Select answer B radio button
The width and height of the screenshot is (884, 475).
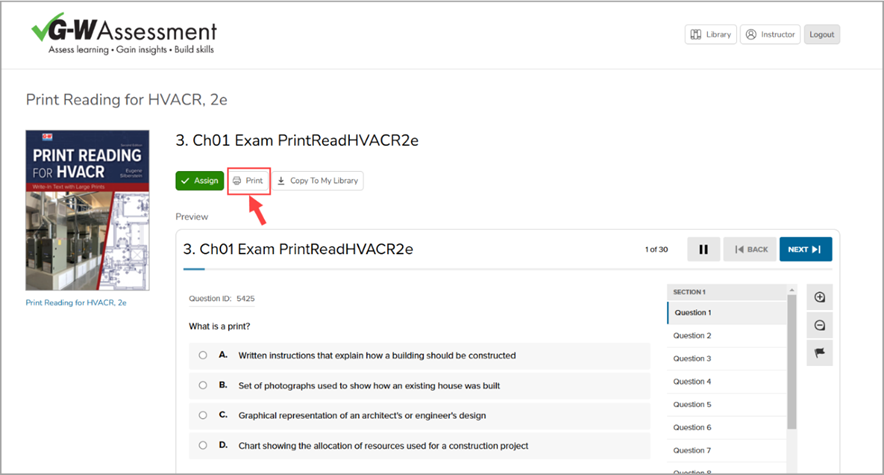203,385
